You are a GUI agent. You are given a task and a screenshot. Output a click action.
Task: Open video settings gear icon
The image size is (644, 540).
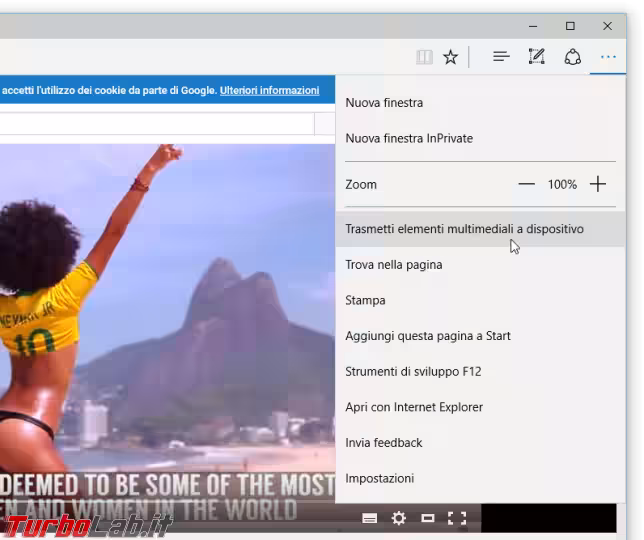(399, 518)
